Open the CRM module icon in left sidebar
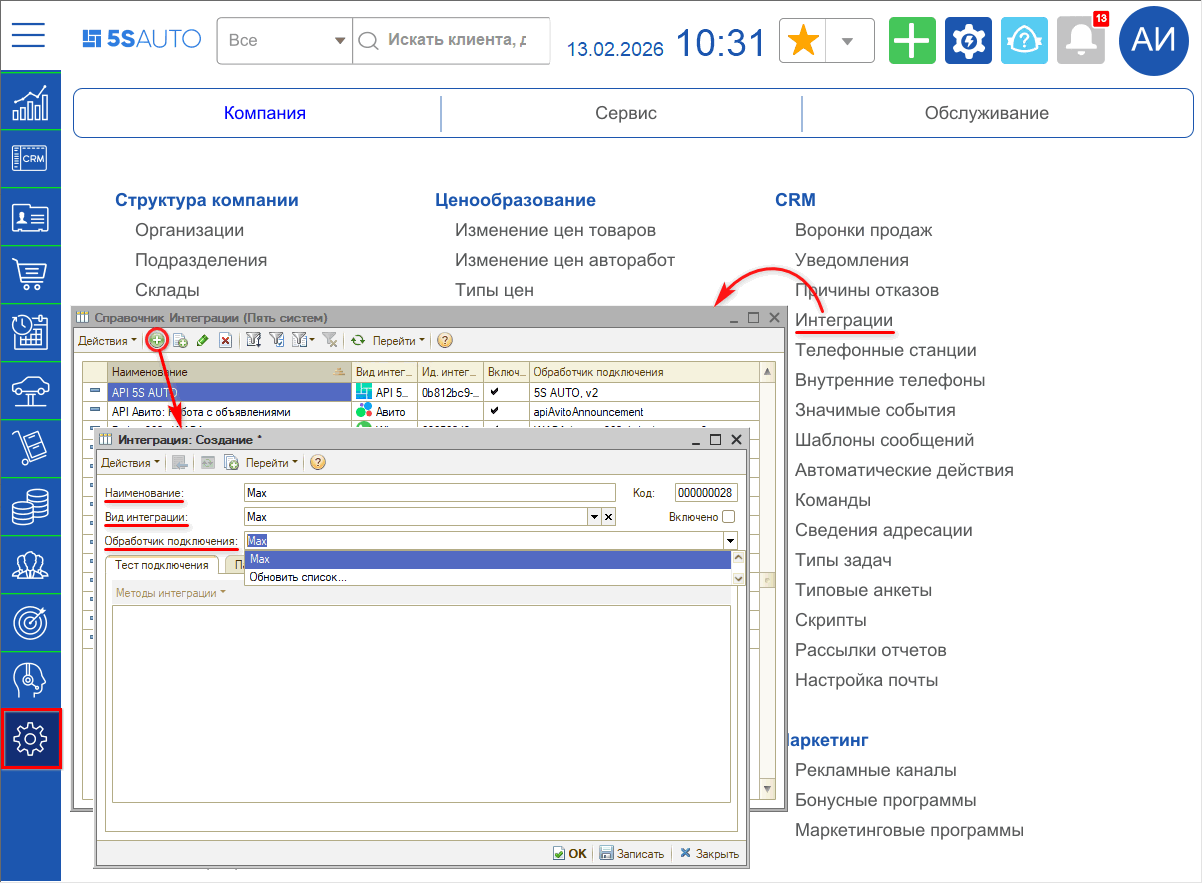This screenshot has width=1202, height=883. click(x=28, y=158)
